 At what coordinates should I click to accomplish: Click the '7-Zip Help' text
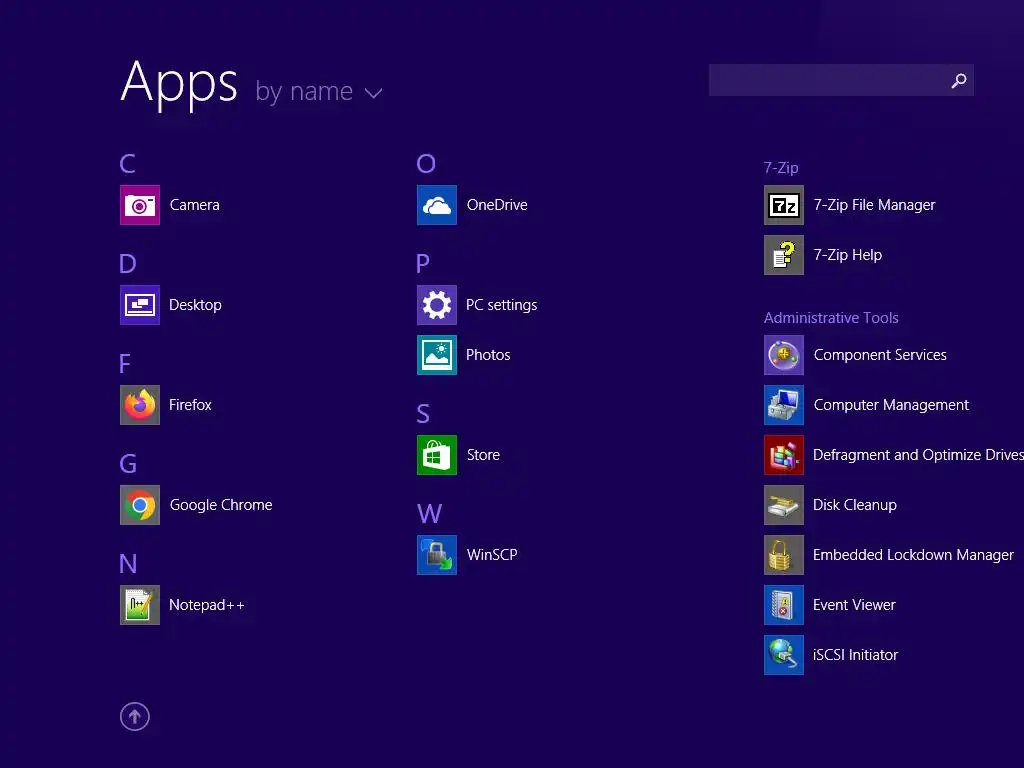(847, 255)
